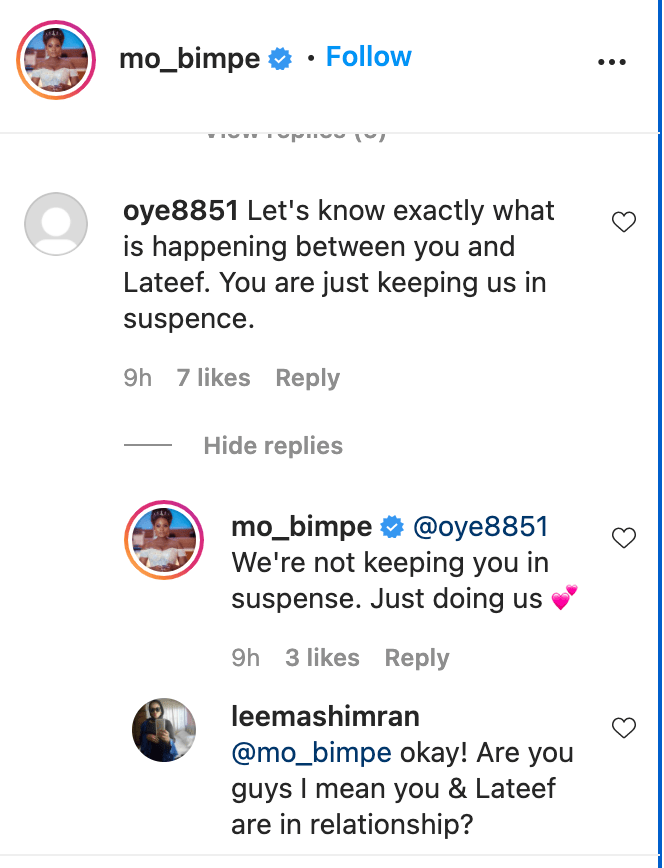Open mo_bimpe's avatar beside her reply
The height and width of the screenshot is (868, 664).
(x=164, y=541)
